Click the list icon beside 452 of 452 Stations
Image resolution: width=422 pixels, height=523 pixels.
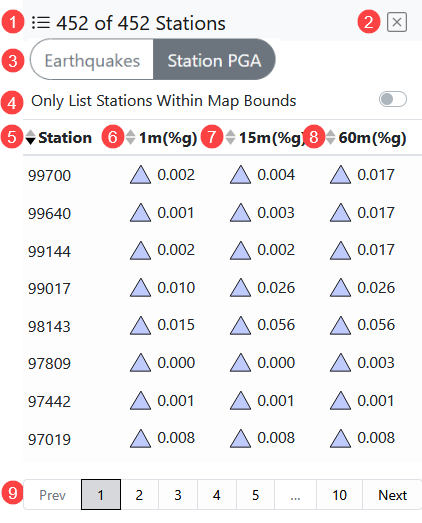coord(41,23)
